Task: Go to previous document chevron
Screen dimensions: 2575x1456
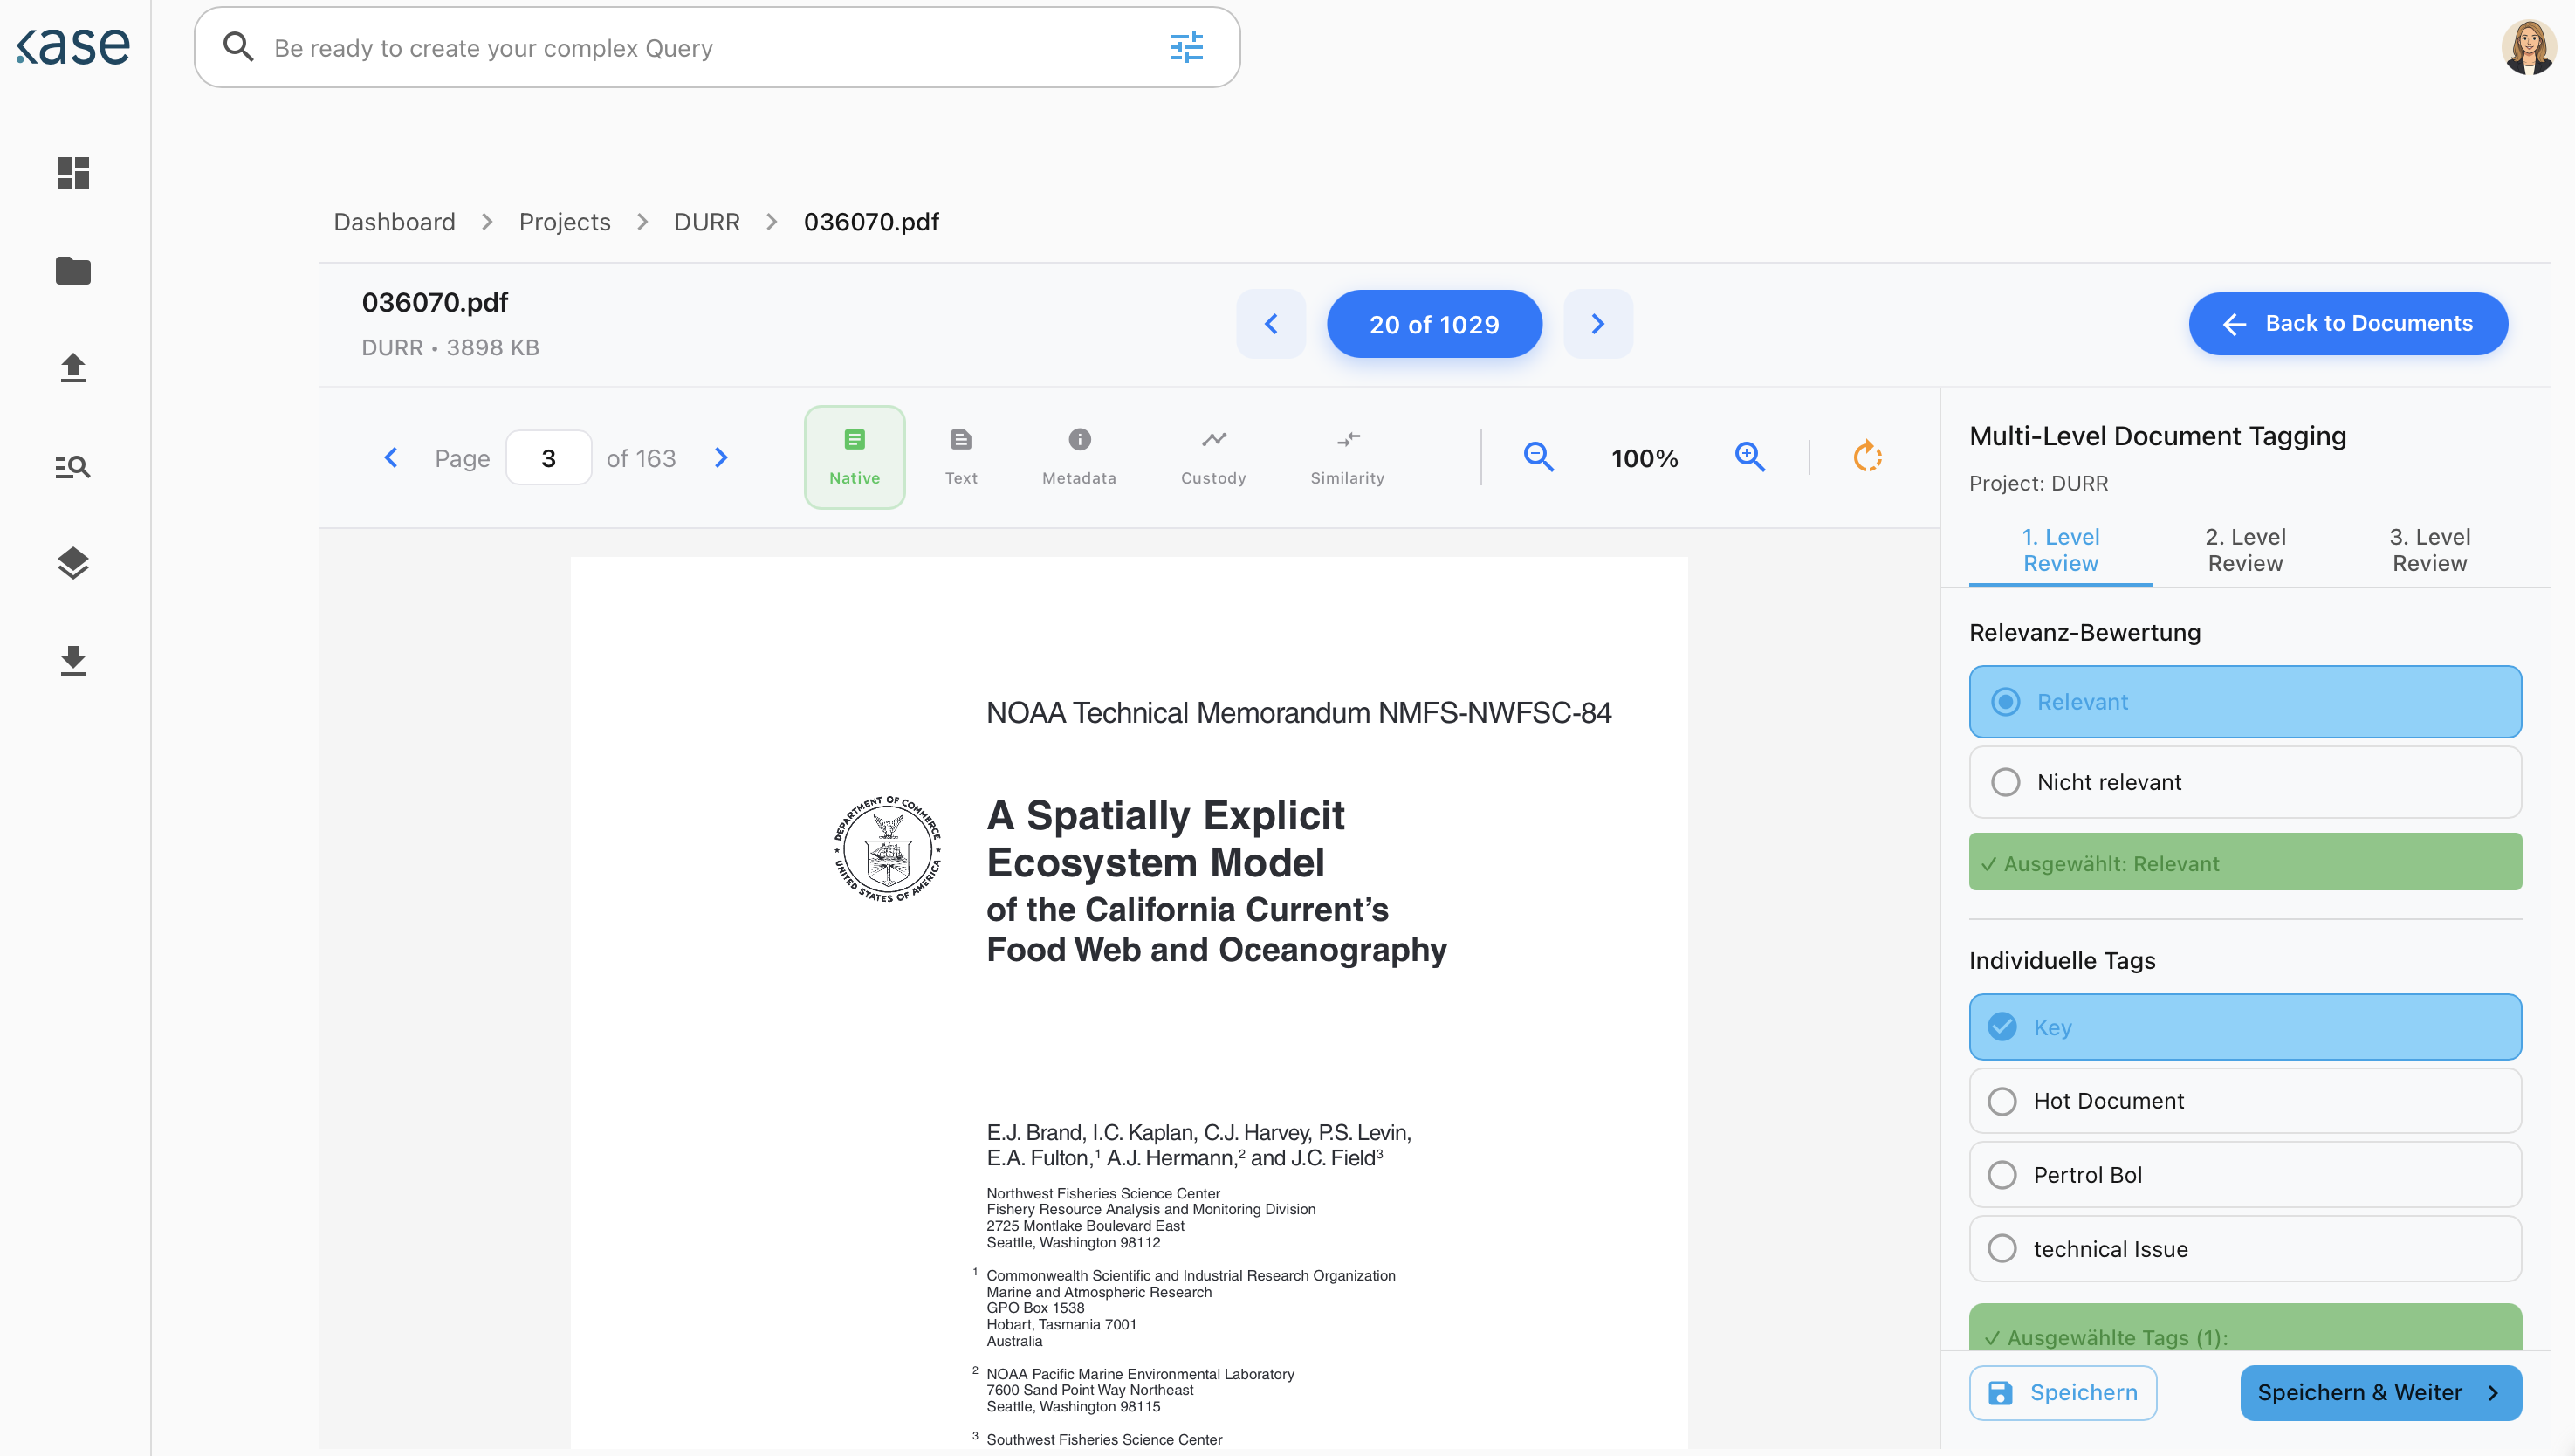Action: click(1271, 324)
